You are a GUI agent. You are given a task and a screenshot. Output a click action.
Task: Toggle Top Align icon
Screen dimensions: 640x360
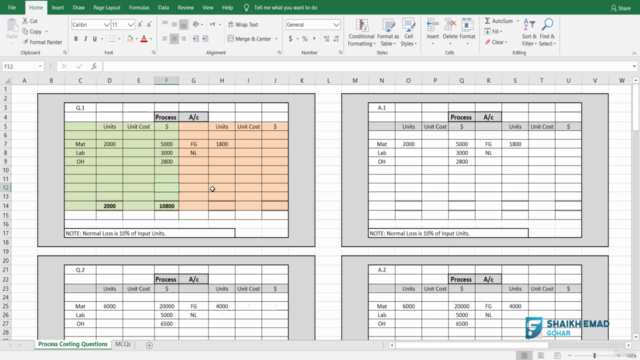(165, 24)
